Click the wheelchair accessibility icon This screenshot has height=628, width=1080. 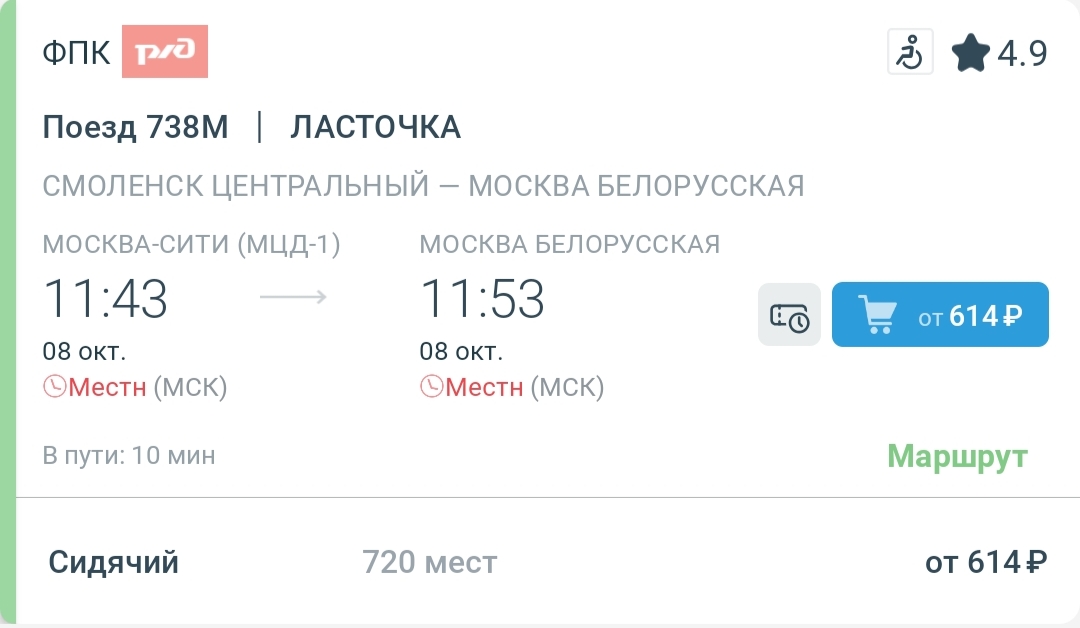(910, 52)
